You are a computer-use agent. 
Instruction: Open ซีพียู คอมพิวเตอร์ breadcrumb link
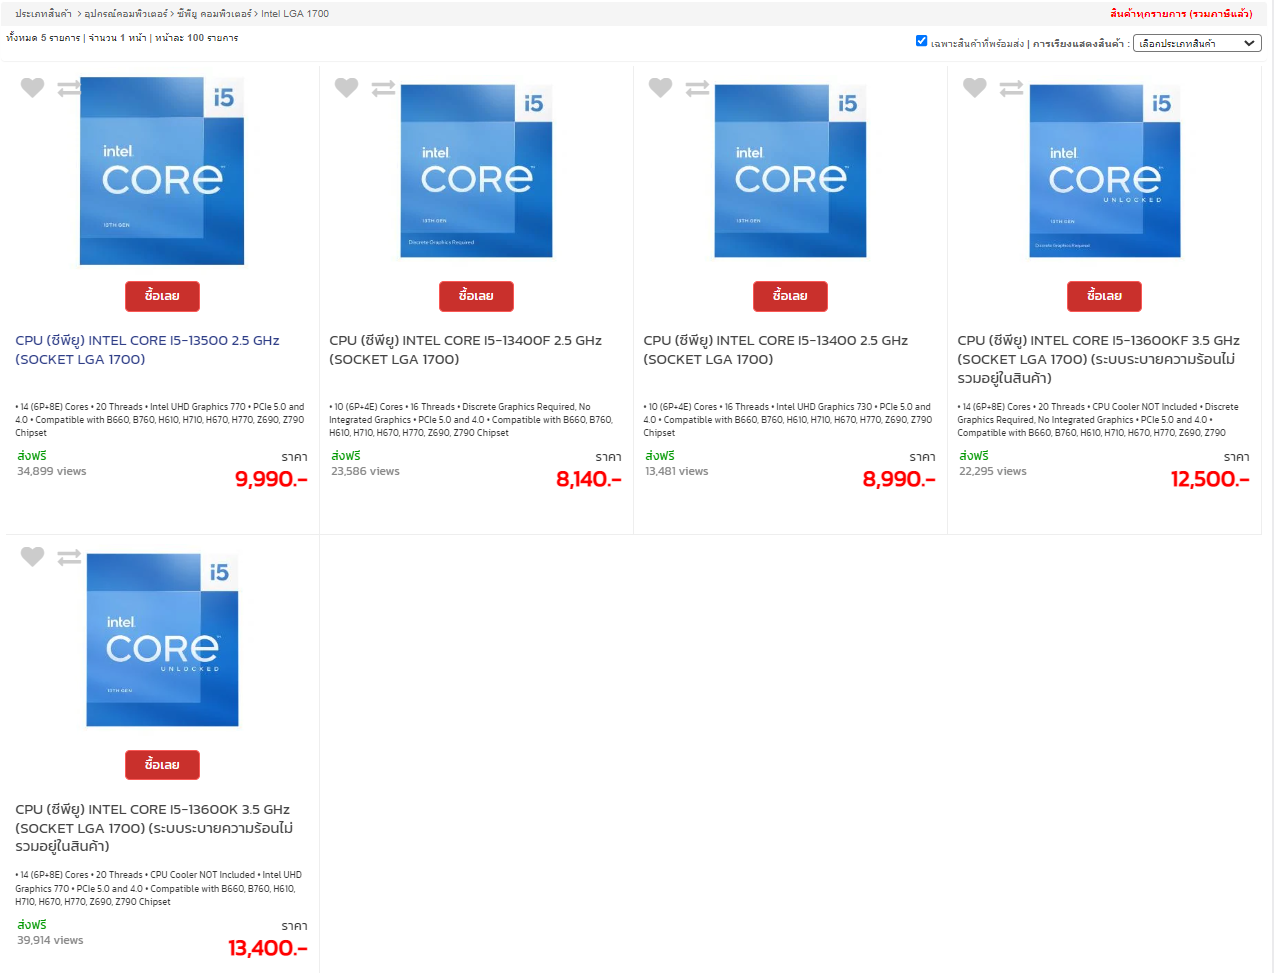(214, 14)
